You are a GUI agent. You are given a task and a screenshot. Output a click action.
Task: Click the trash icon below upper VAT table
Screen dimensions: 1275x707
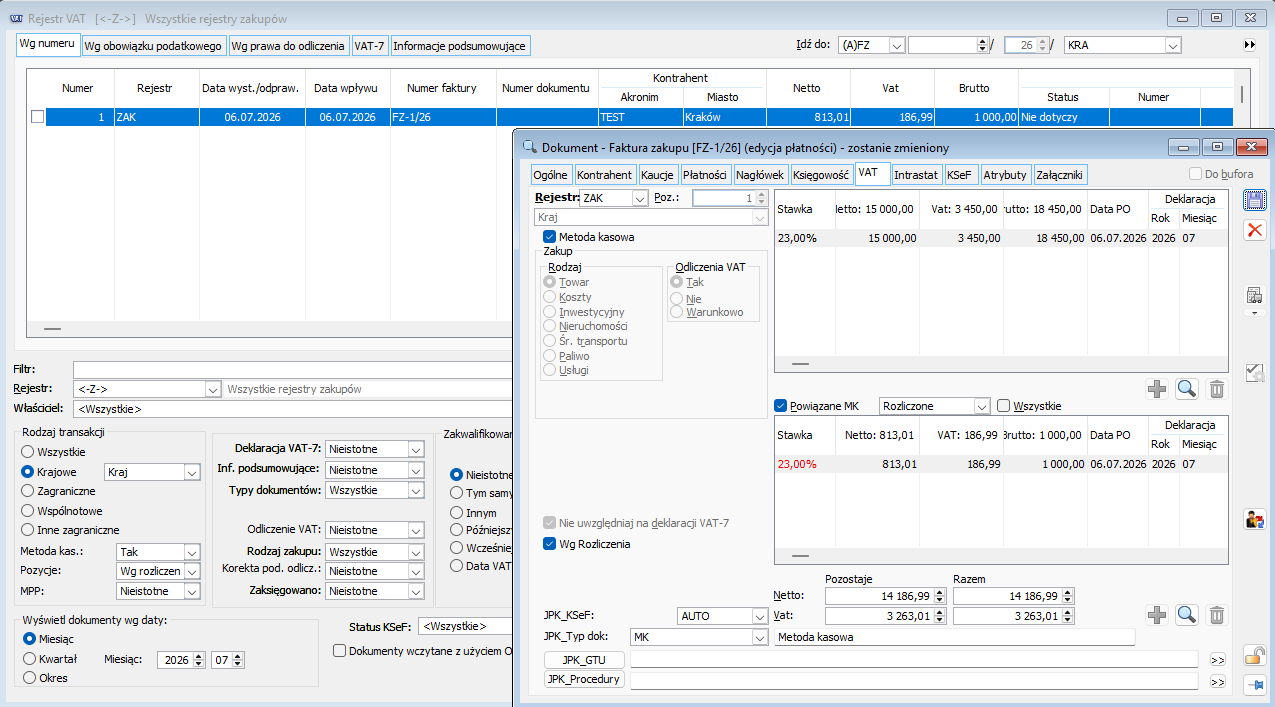click(x=1217, y=389)
